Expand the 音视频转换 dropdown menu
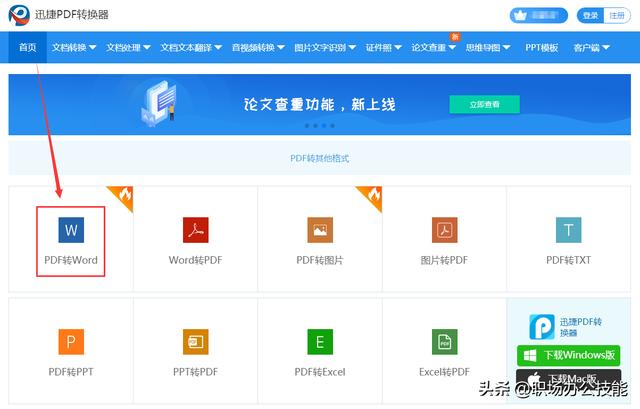 [258, 47]
